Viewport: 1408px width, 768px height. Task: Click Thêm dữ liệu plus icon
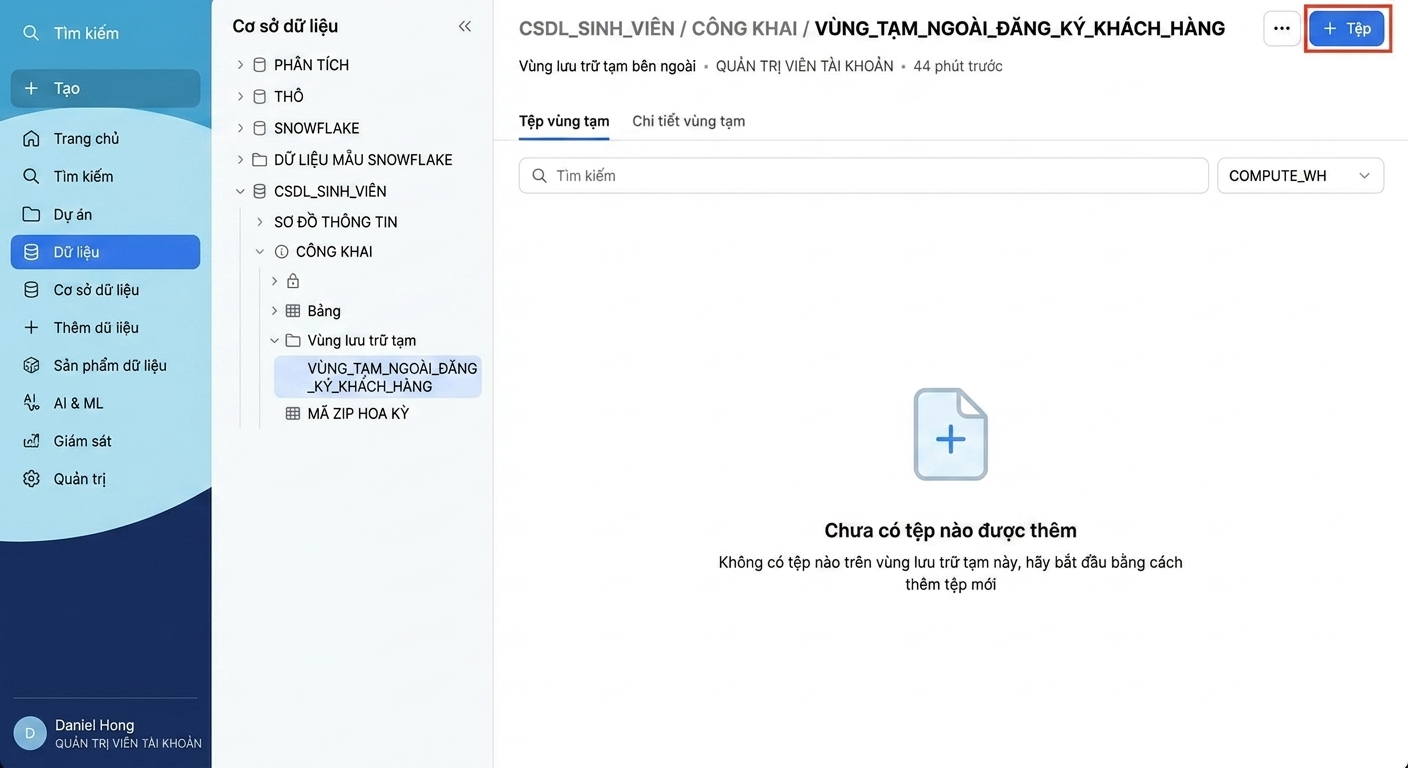[x=31, y=328]
